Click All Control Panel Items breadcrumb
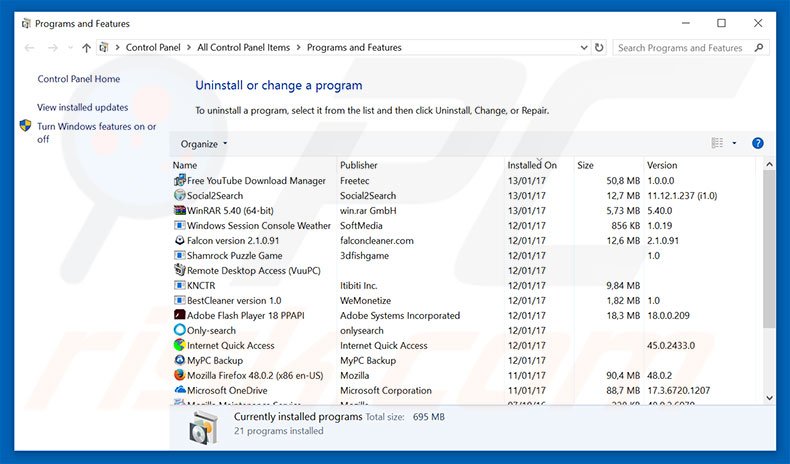This screenshot has height=464, width=790. [x=243, y=48]
